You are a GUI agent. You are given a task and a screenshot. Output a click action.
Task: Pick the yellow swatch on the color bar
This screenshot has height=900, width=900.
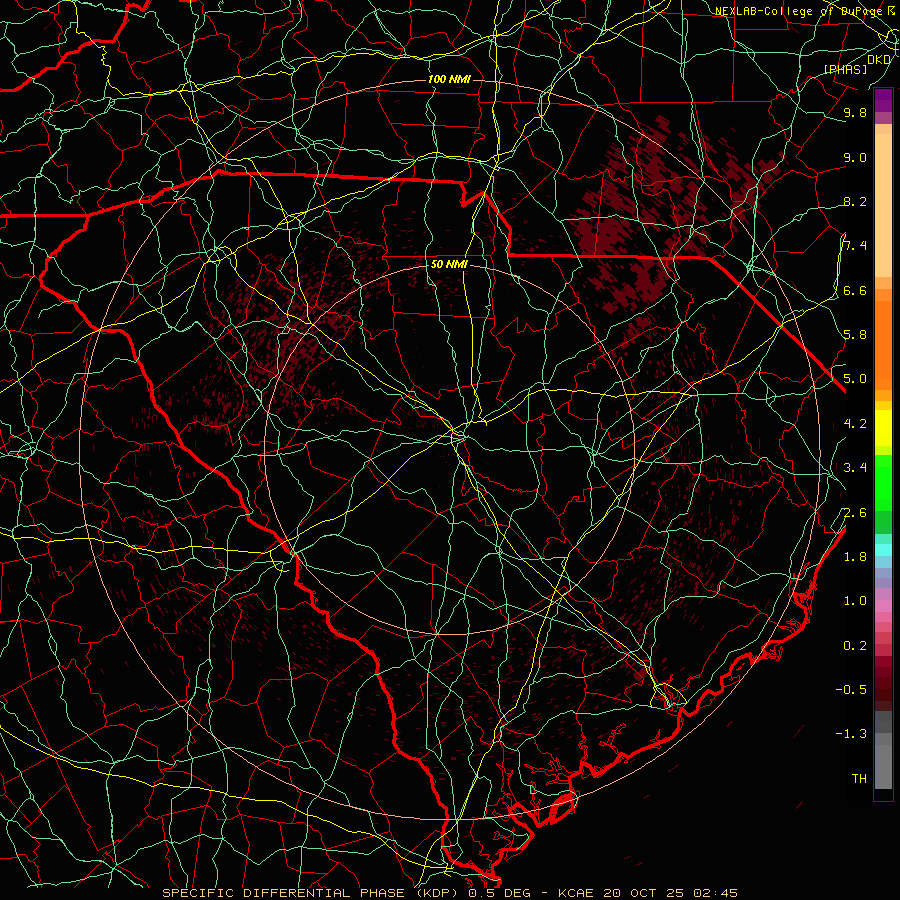883,428
